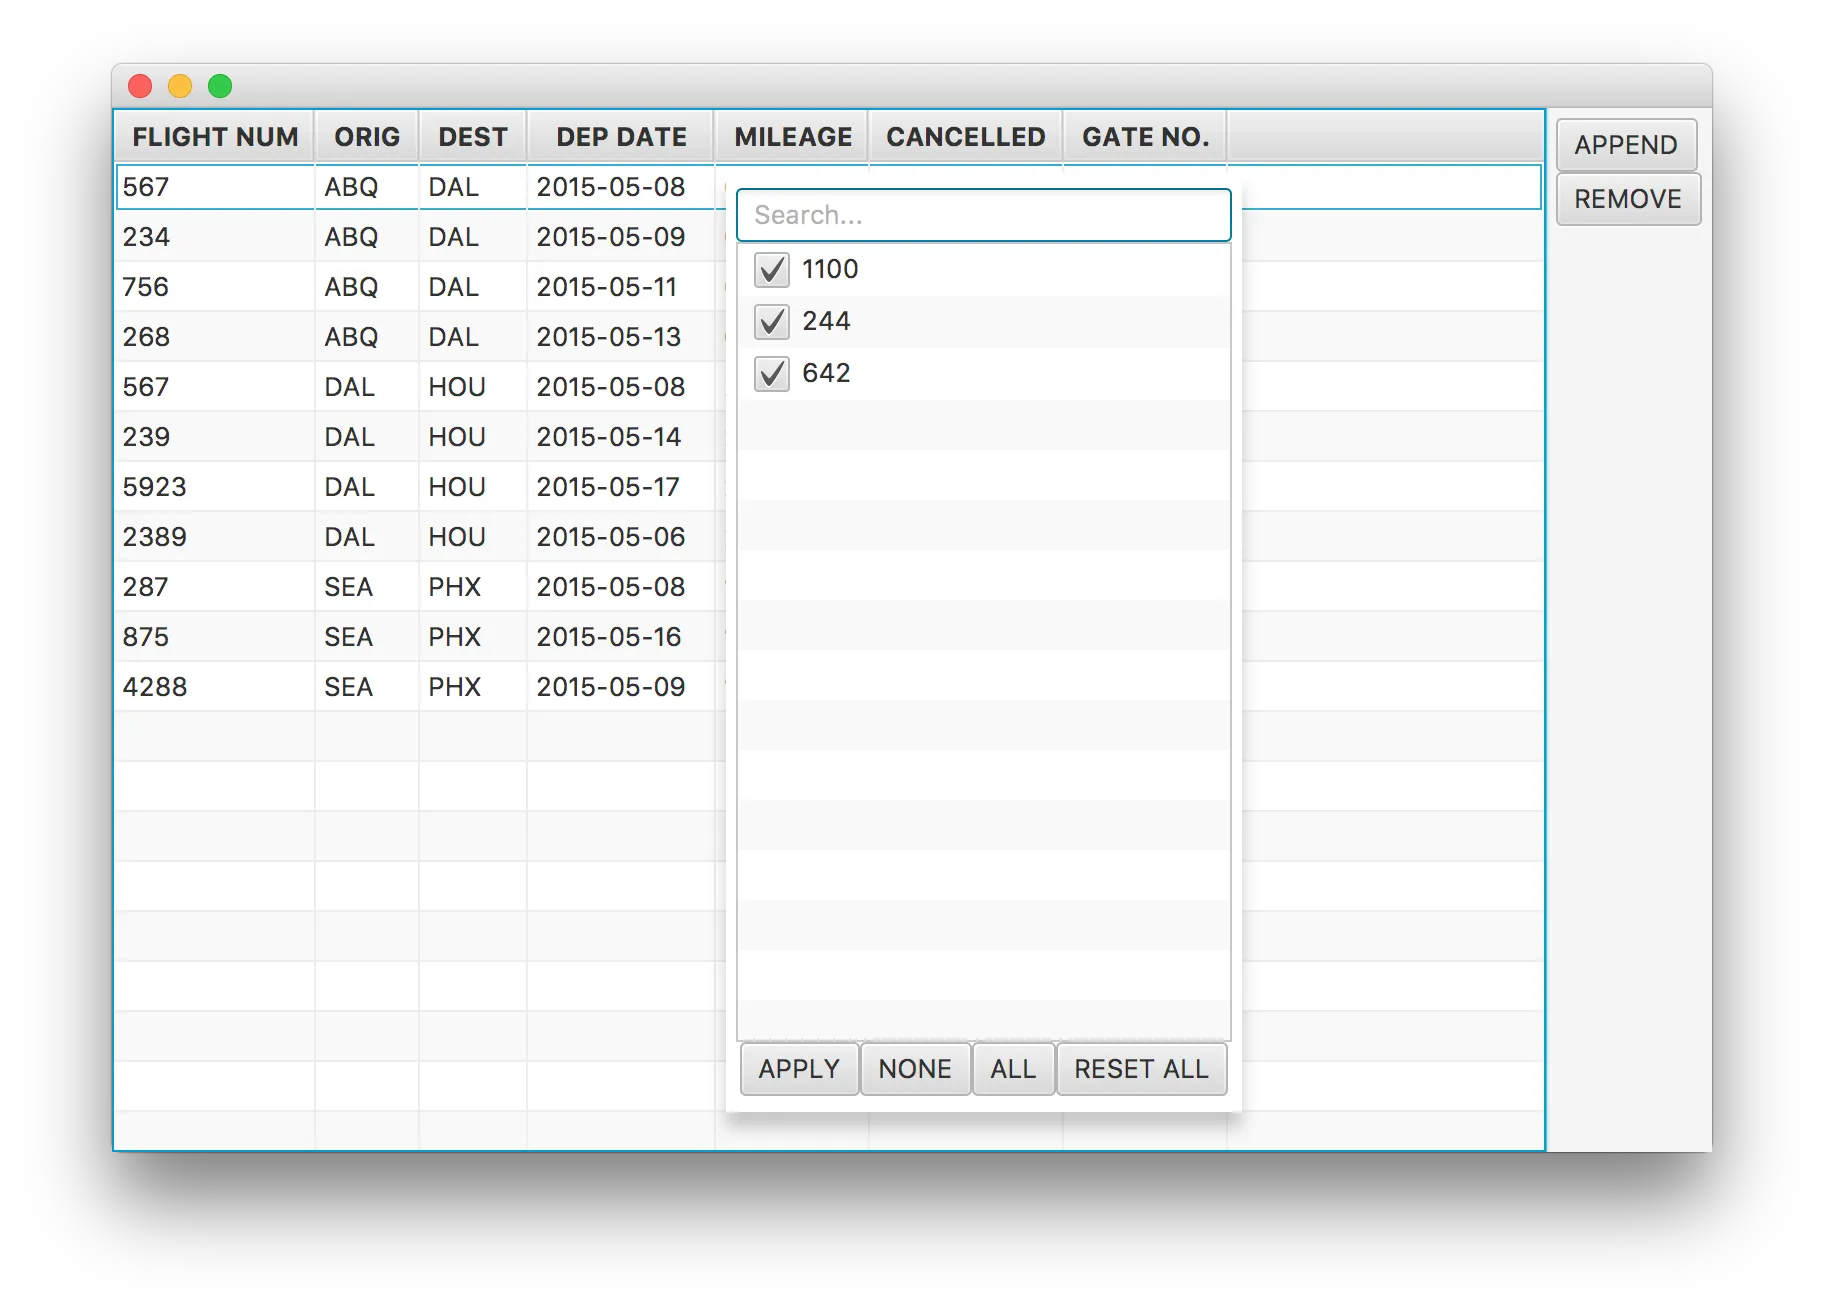Click the SEA origin in flight 4288 row
This screenshot has height=1312, width=1824.
(367, 687)
